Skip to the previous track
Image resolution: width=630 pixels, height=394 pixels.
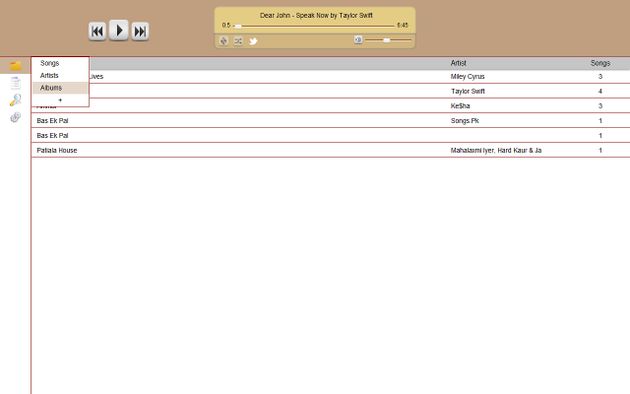[97, 31]
